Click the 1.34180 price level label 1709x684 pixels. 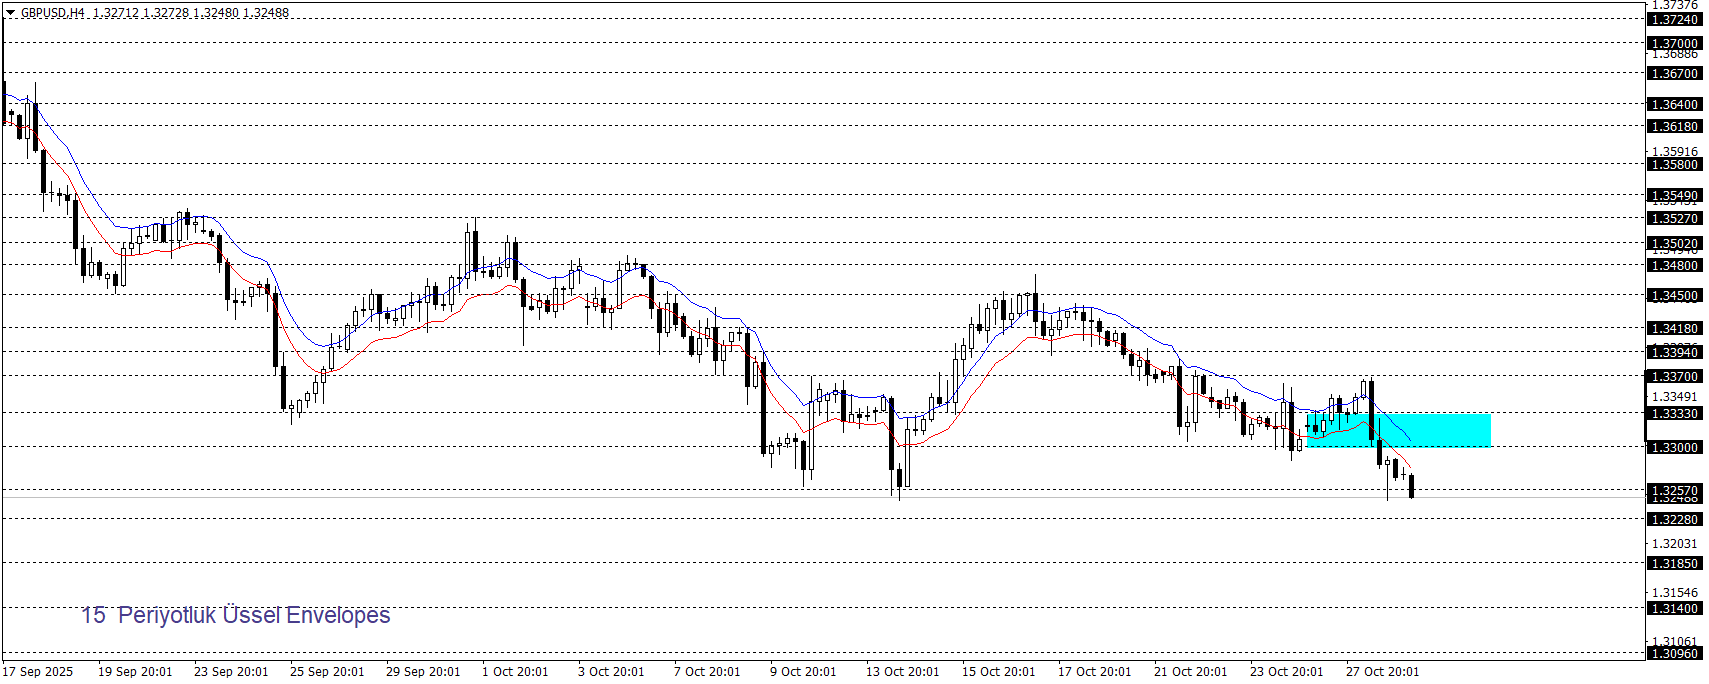point(1674,329)
